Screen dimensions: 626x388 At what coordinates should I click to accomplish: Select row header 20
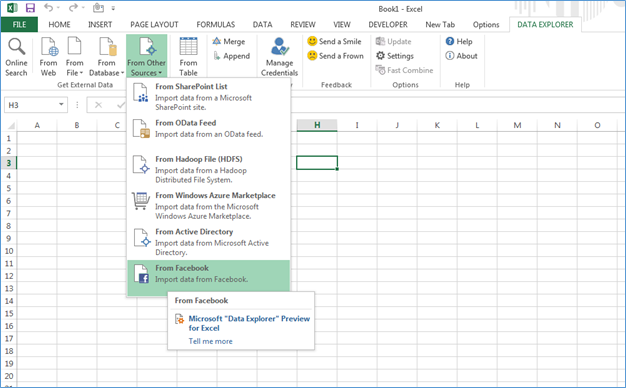(x=9, y=376)
